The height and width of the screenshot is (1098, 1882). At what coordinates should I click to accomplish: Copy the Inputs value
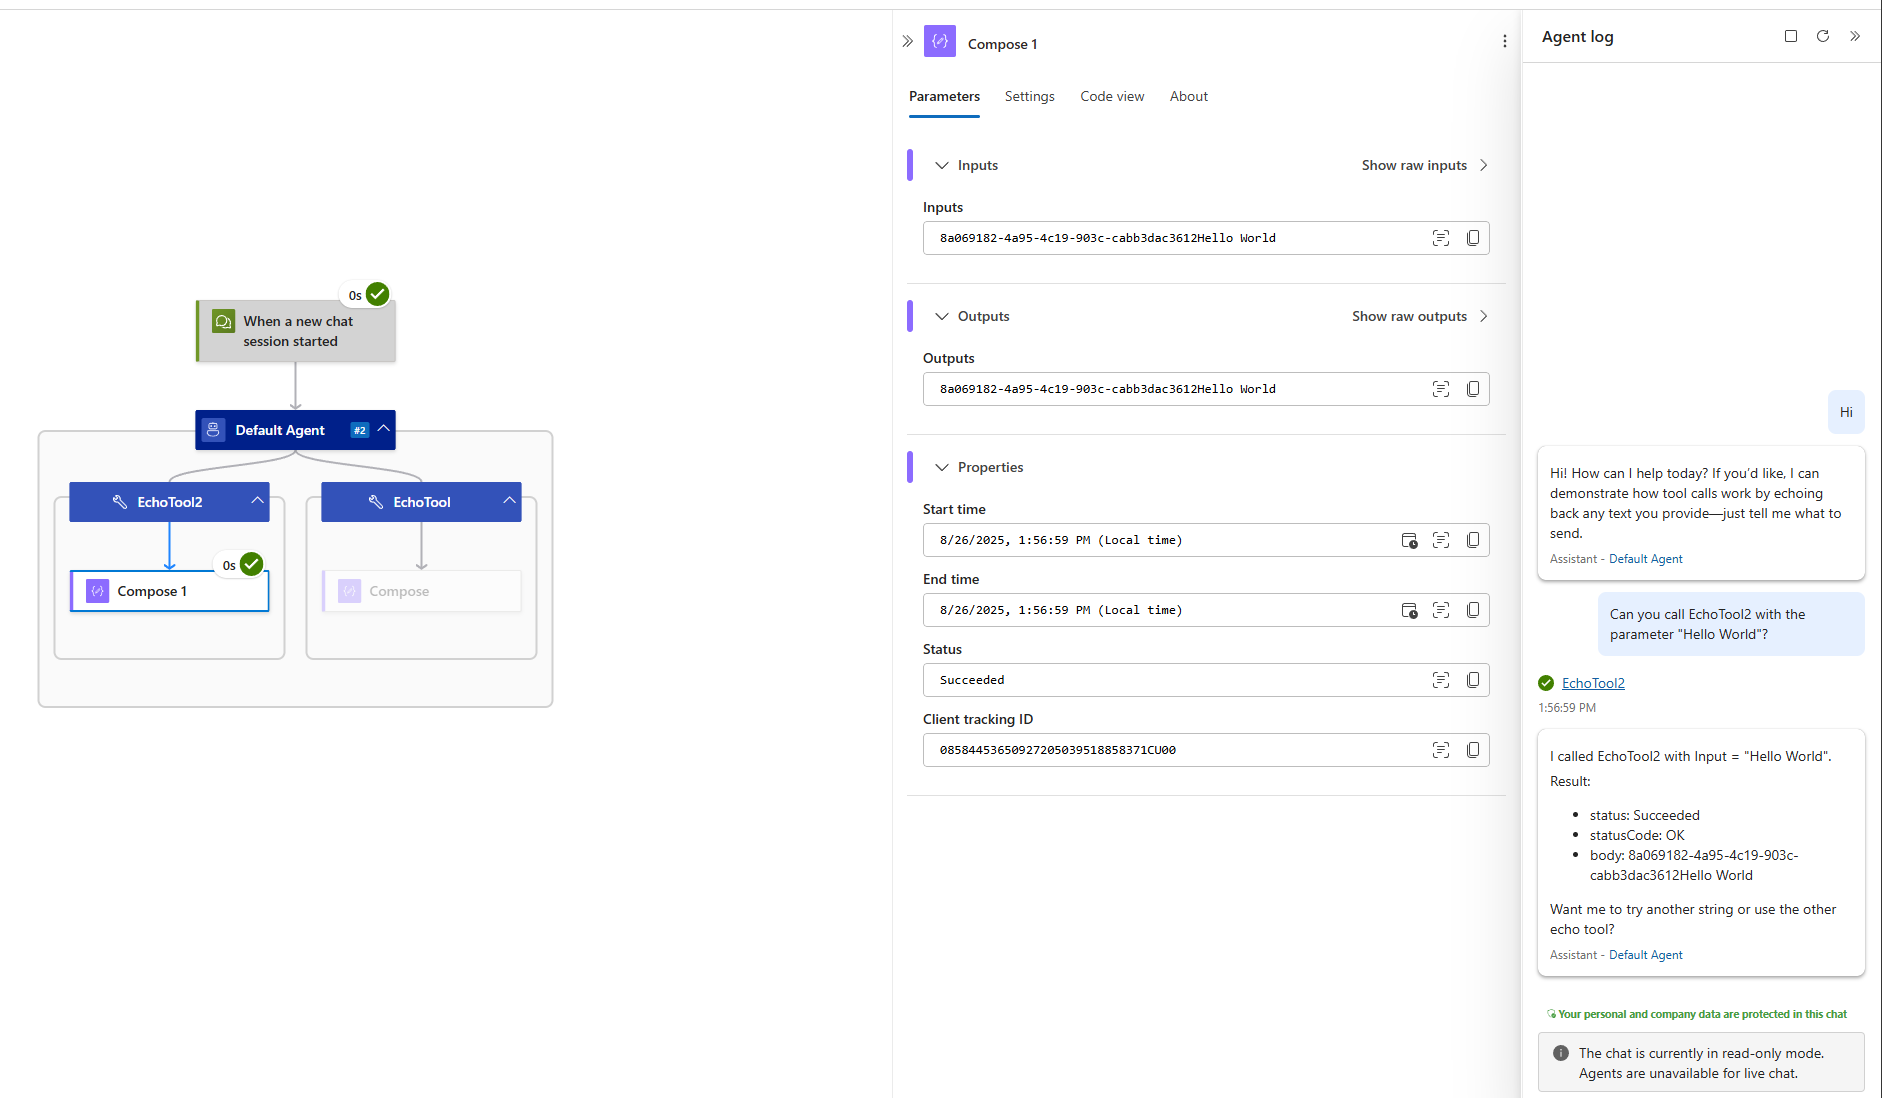point(1473,238)
